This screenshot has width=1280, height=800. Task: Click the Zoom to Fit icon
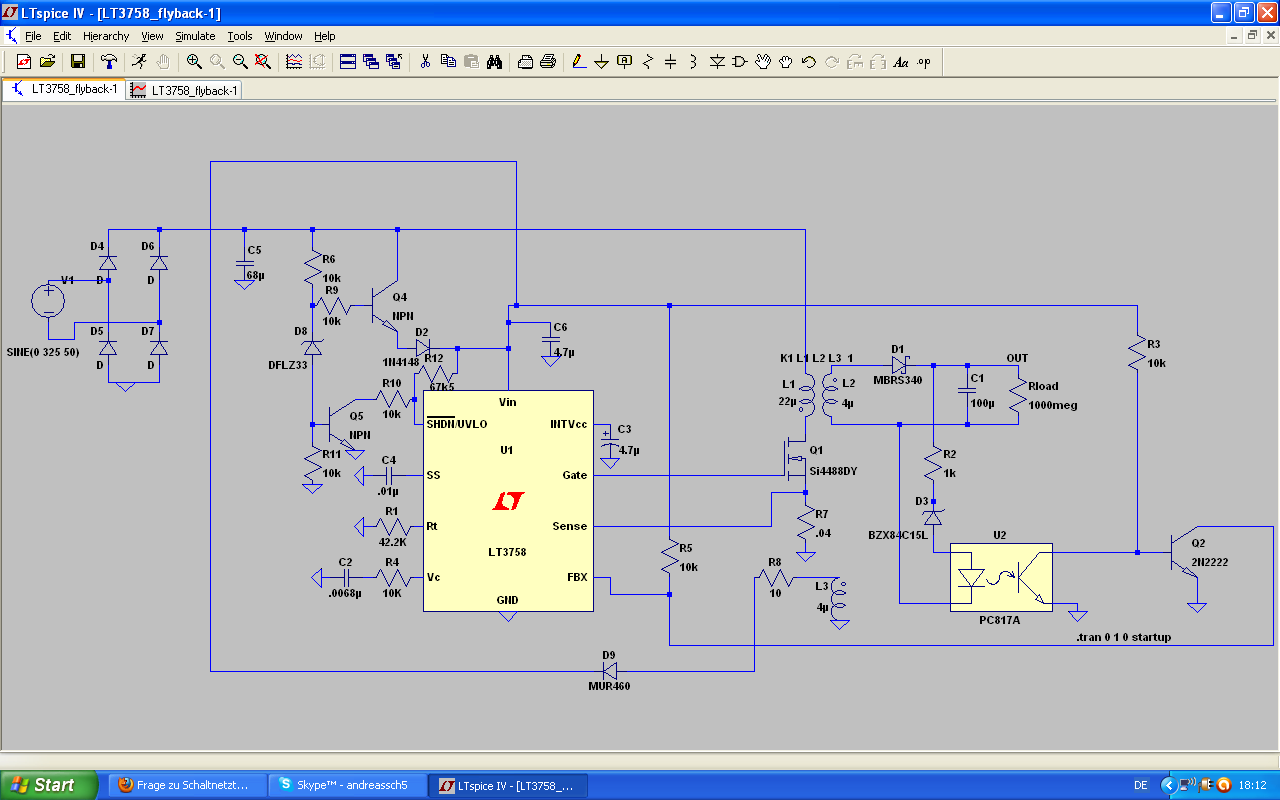263,62
